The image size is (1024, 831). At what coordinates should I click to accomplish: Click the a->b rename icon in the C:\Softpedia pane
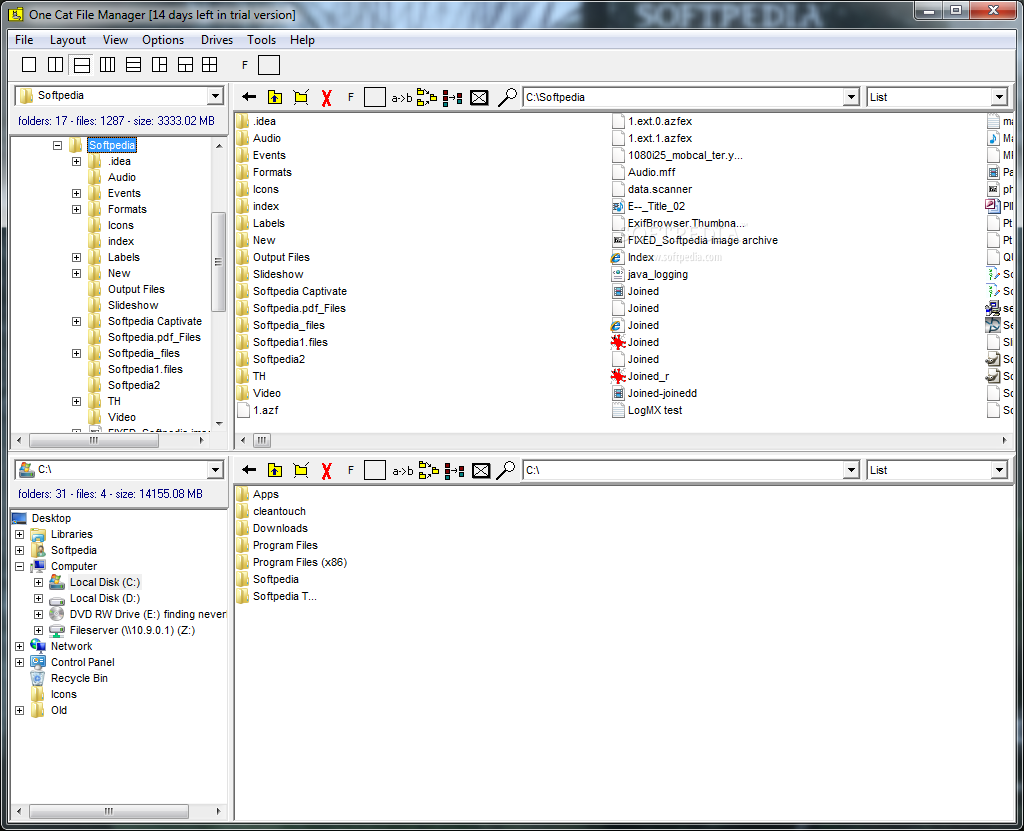click(x=402, y=98)
